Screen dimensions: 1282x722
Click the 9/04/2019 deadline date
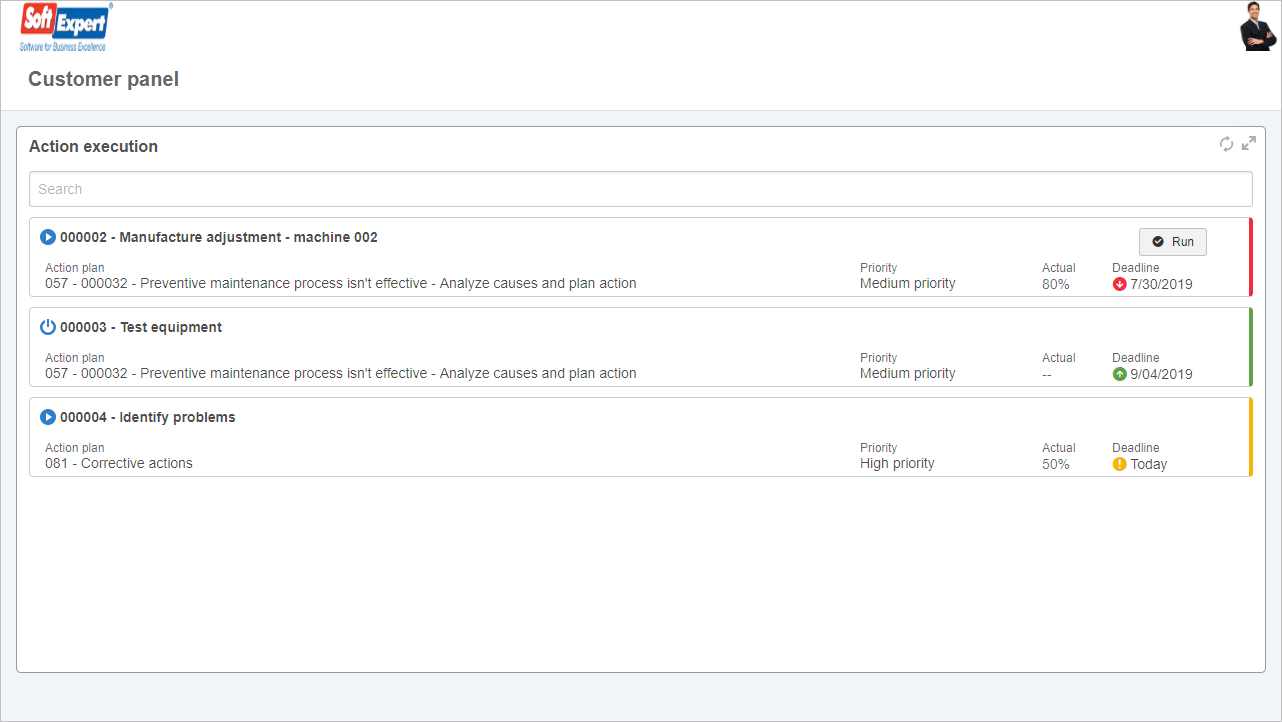(1161, 374)
